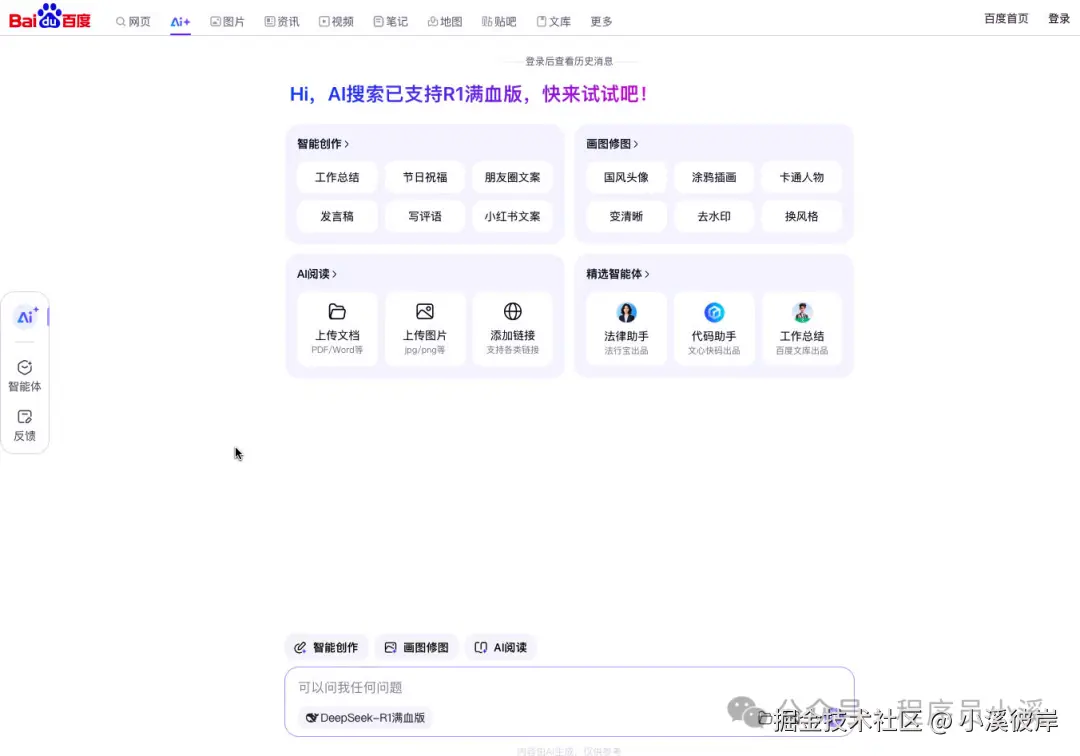1080x756 pixels.
Task: Open 智能体 from the left sidebar
Action: coord(25,376)
